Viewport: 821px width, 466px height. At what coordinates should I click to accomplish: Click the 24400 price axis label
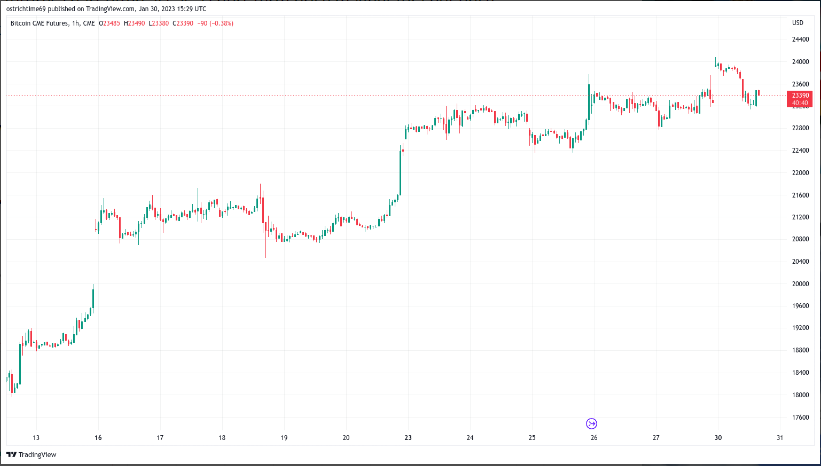799,39
